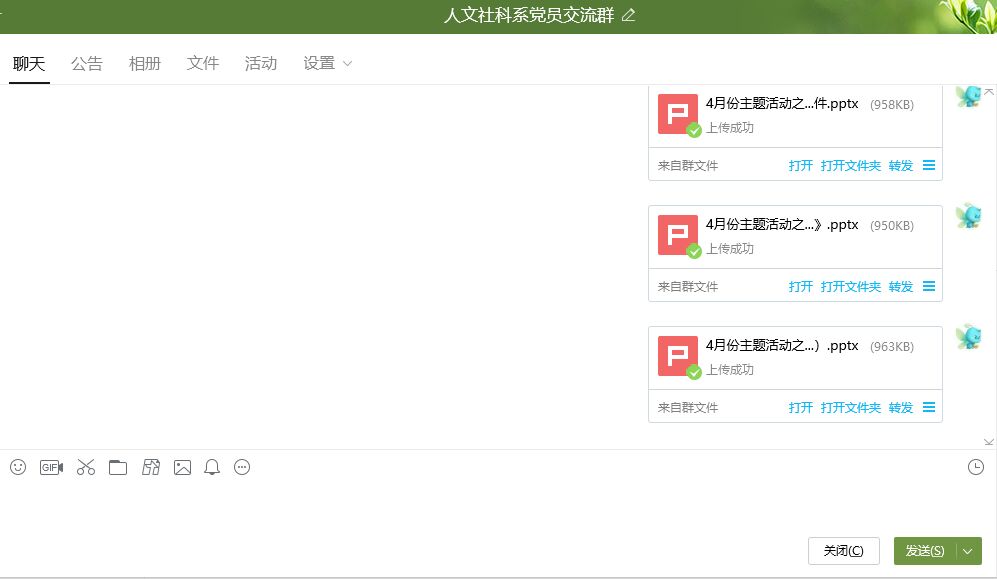Viewport: 997px width, 579px height.
Task: Open more options menu for 958KB file
Action: (929, 165)
